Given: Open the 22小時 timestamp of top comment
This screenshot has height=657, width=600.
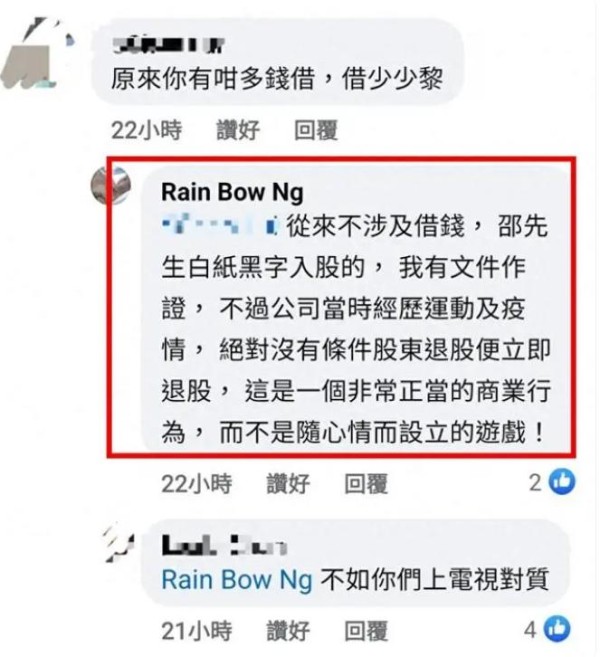Looking at the screenshot, I should (x=147, y=130).
